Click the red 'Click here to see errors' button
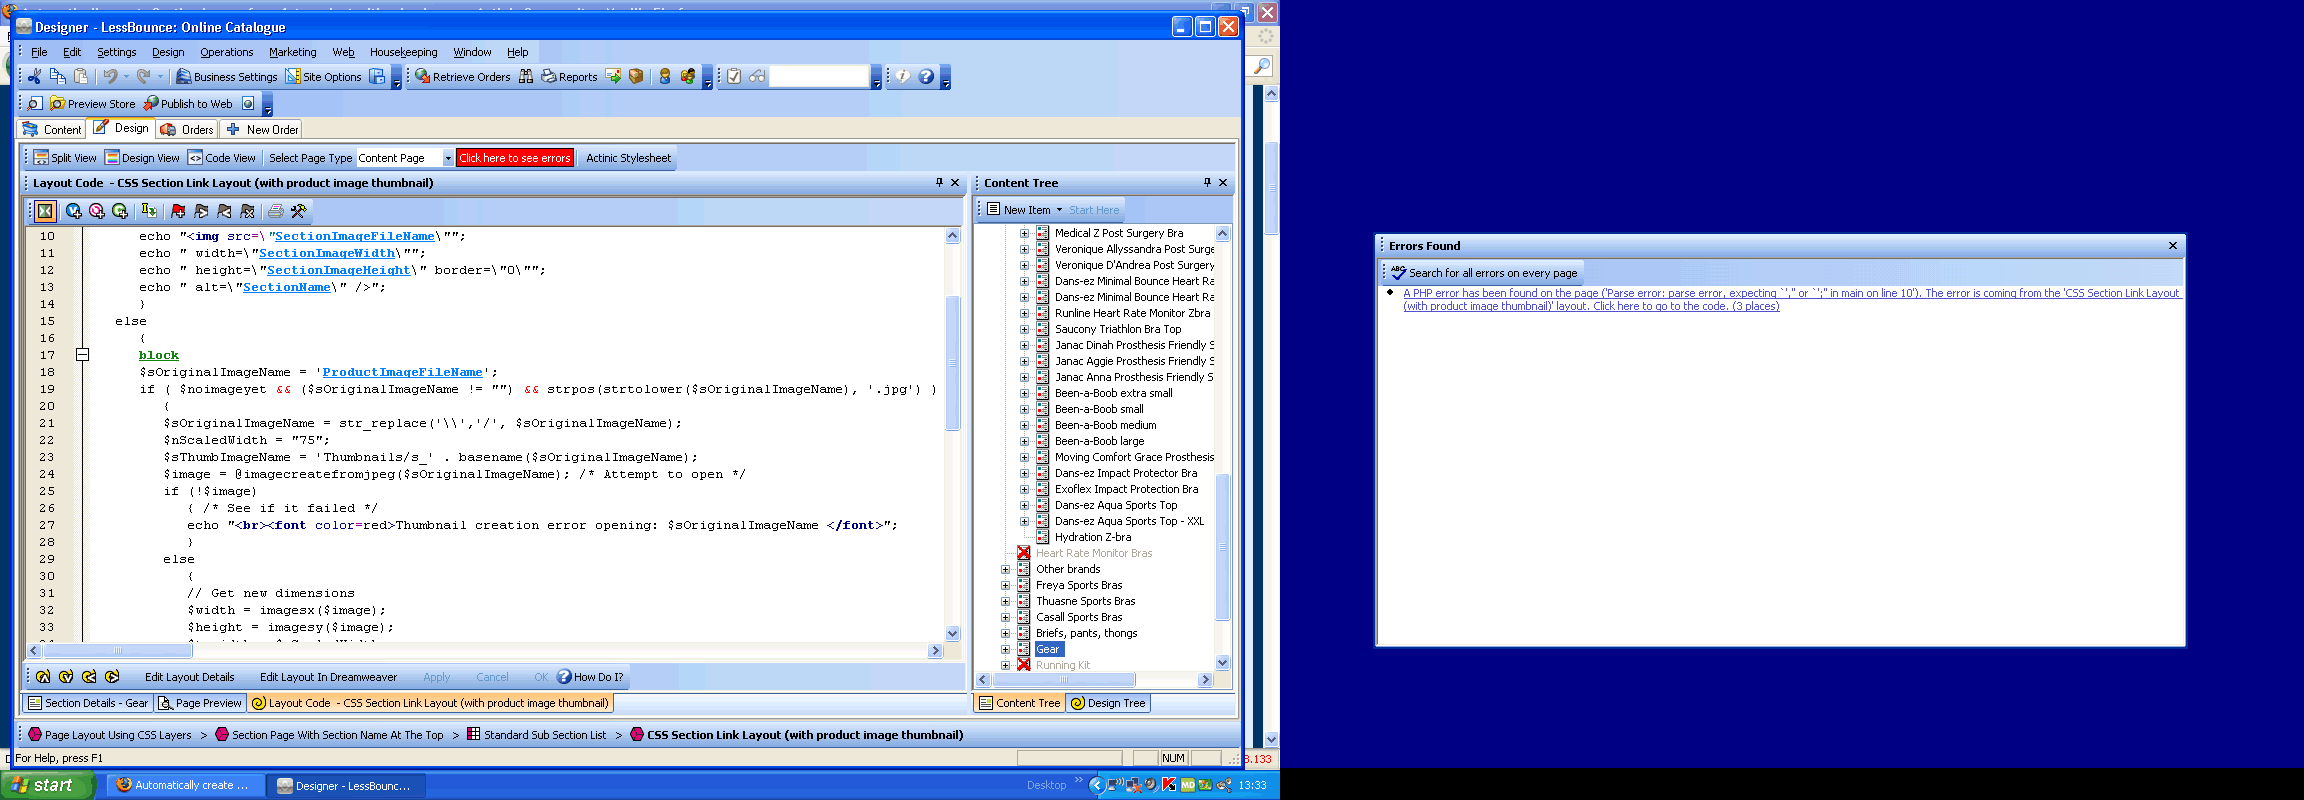The width and height of the screenshot is (2304, 800). coord(514,158)
